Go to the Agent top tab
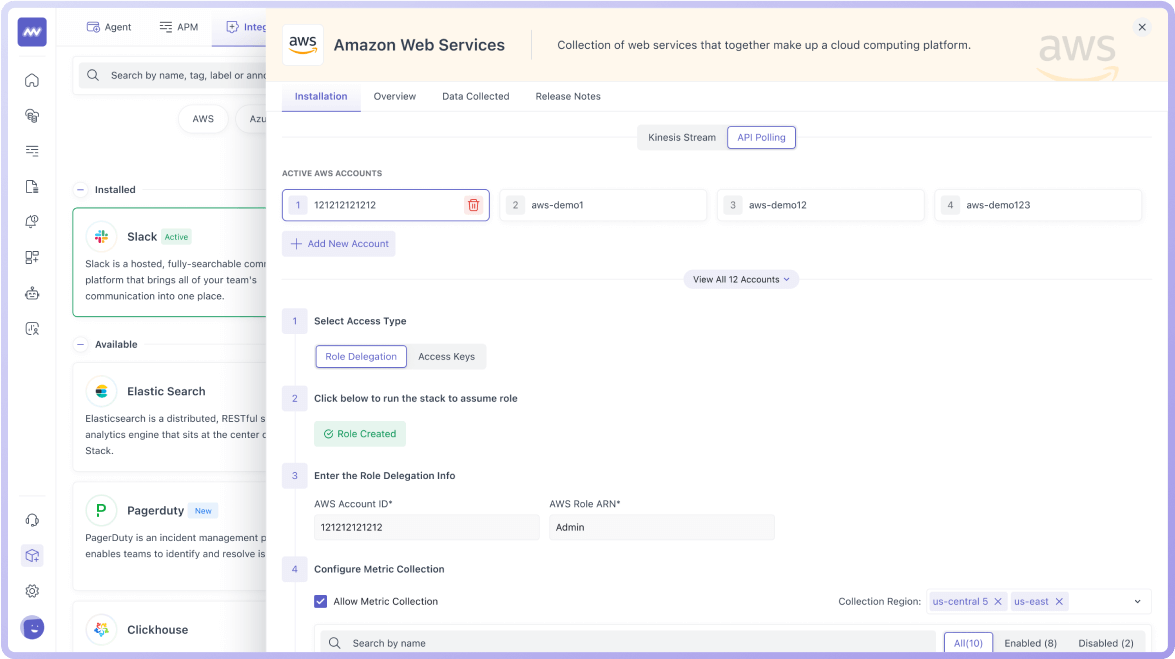 [x=109, y=27]
